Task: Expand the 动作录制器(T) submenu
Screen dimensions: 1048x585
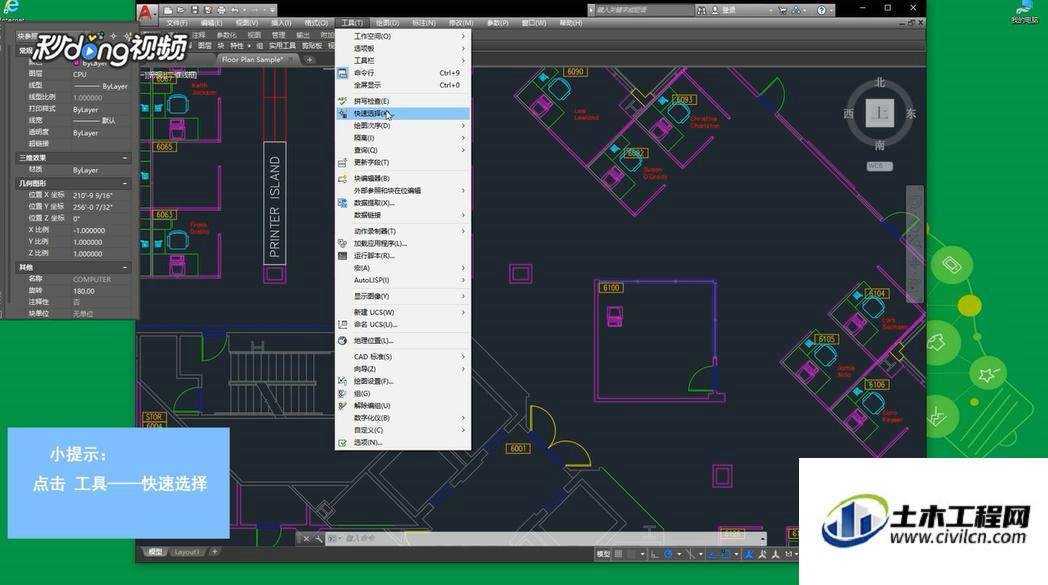Action: coord(403,231)
